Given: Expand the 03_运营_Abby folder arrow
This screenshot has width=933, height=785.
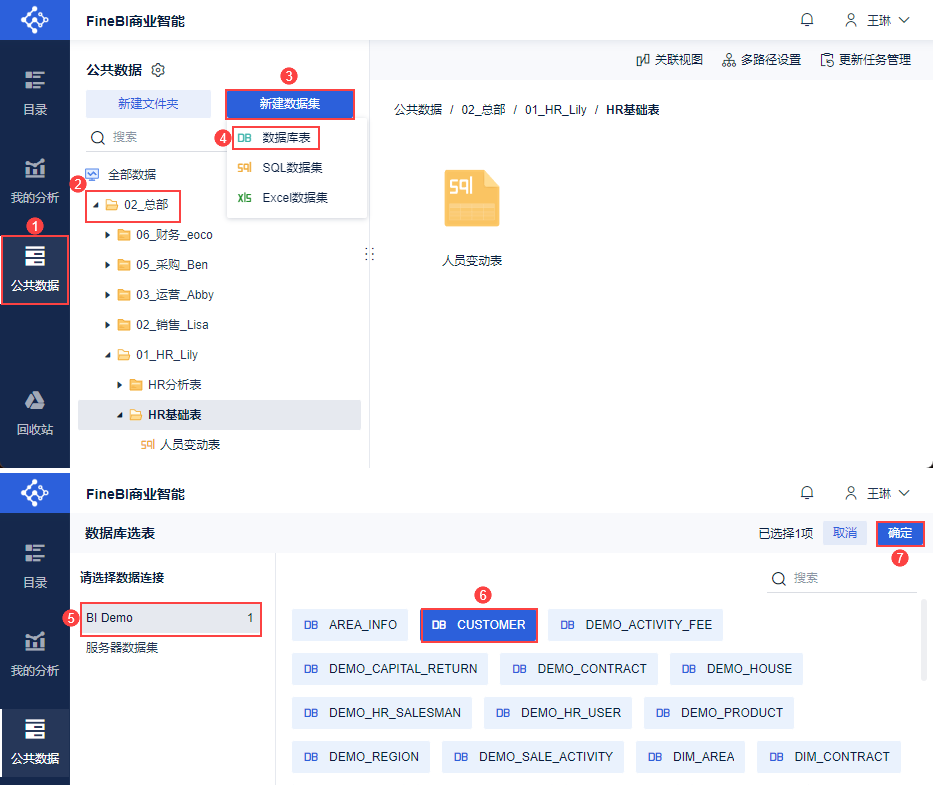Looking at the screenshot, I should [x=108, y=295].
